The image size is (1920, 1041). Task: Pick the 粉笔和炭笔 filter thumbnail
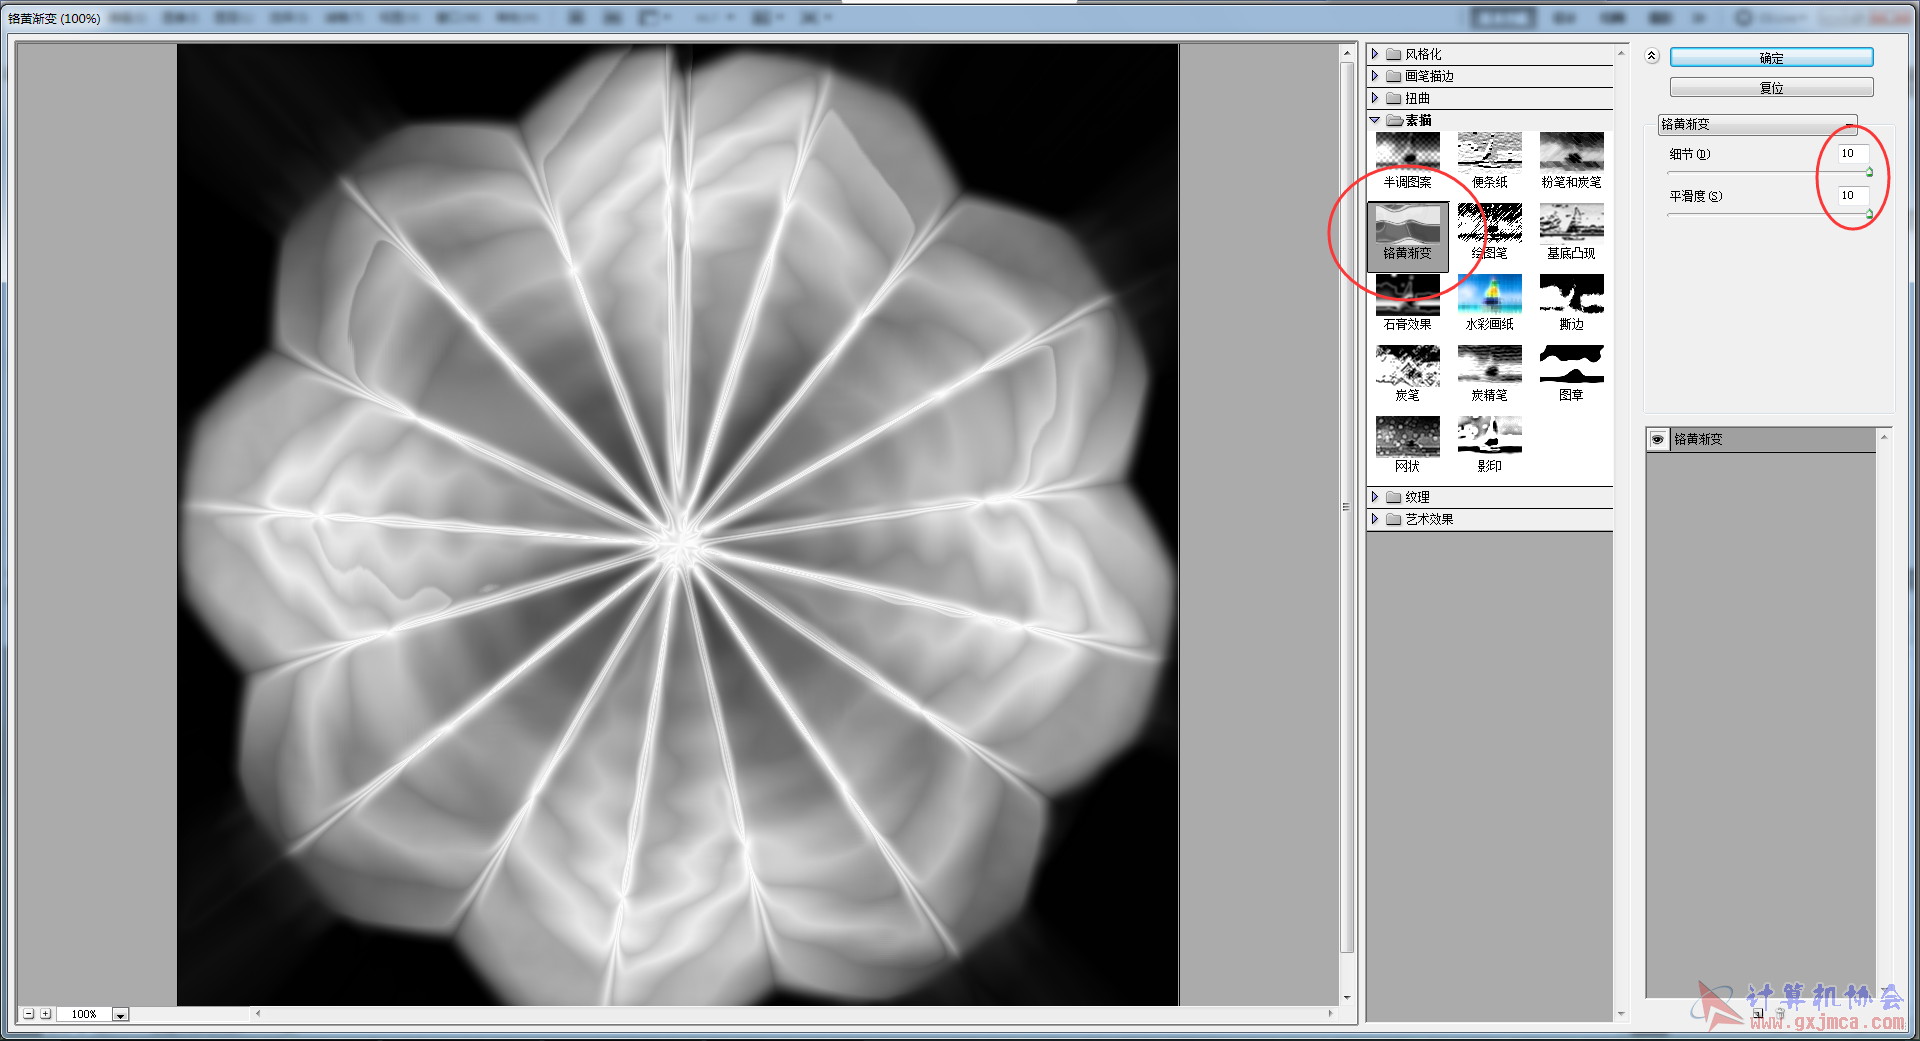[1571, 152]
